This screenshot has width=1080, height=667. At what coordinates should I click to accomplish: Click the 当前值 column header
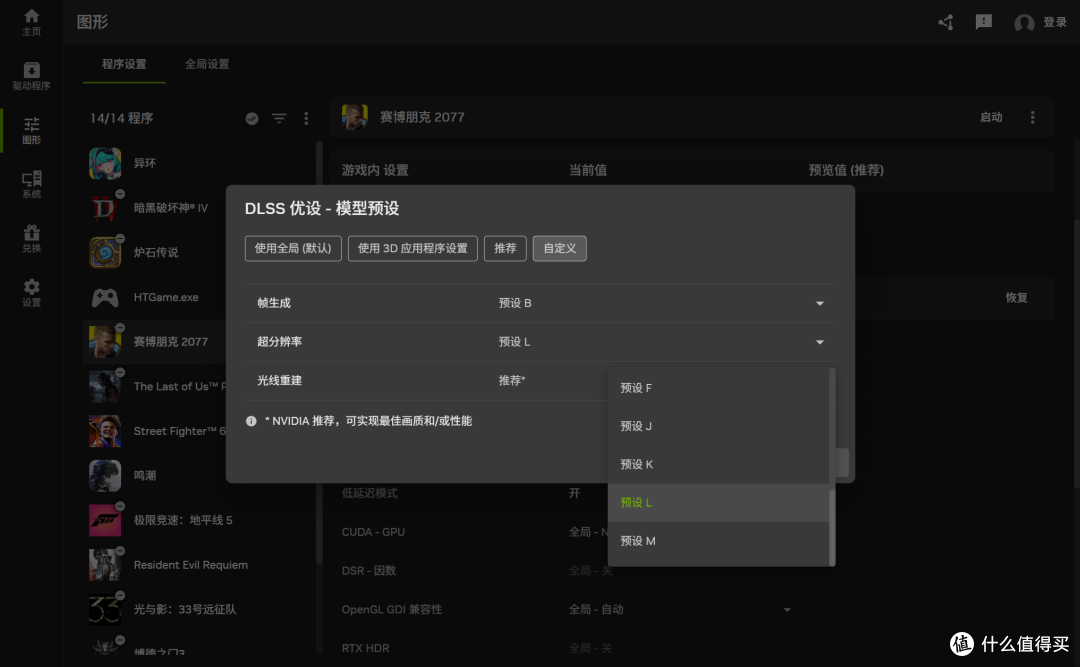pyautogui.click(x=588, y=170)
